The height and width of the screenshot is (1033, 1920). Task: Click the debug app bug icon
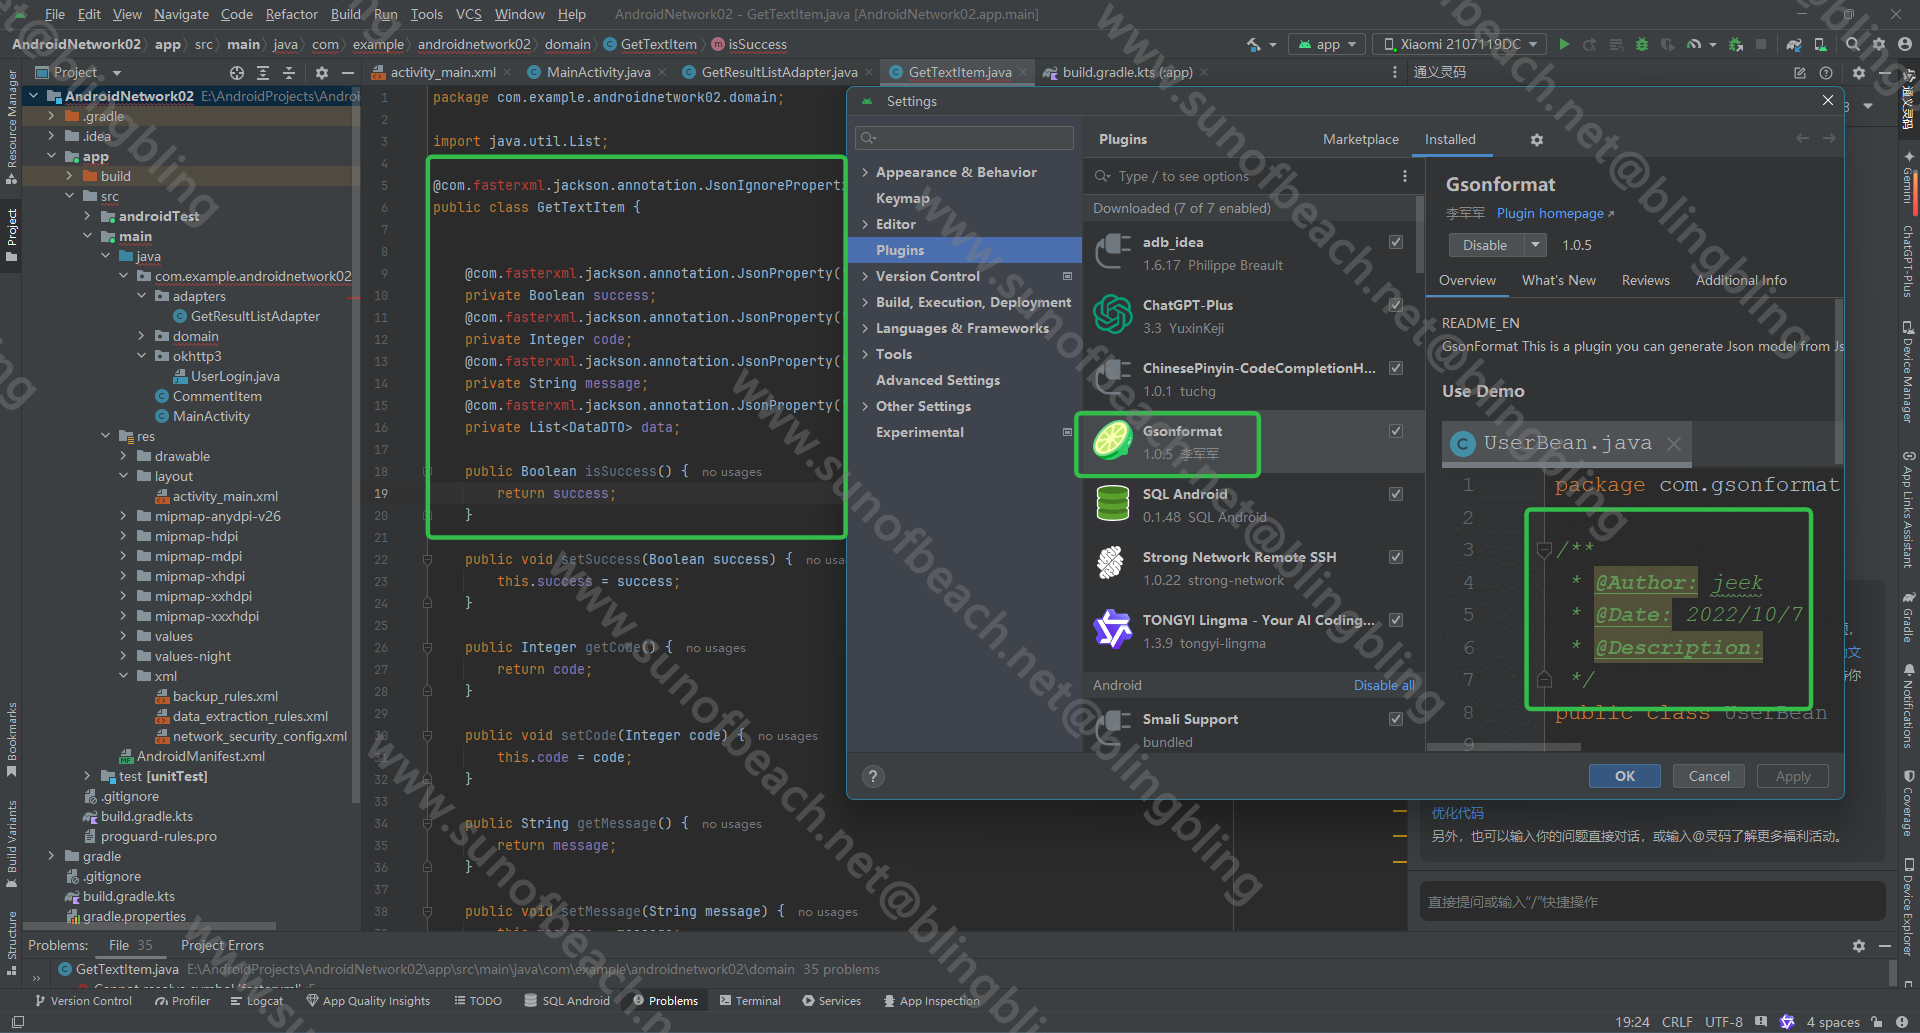[1641, 44]
